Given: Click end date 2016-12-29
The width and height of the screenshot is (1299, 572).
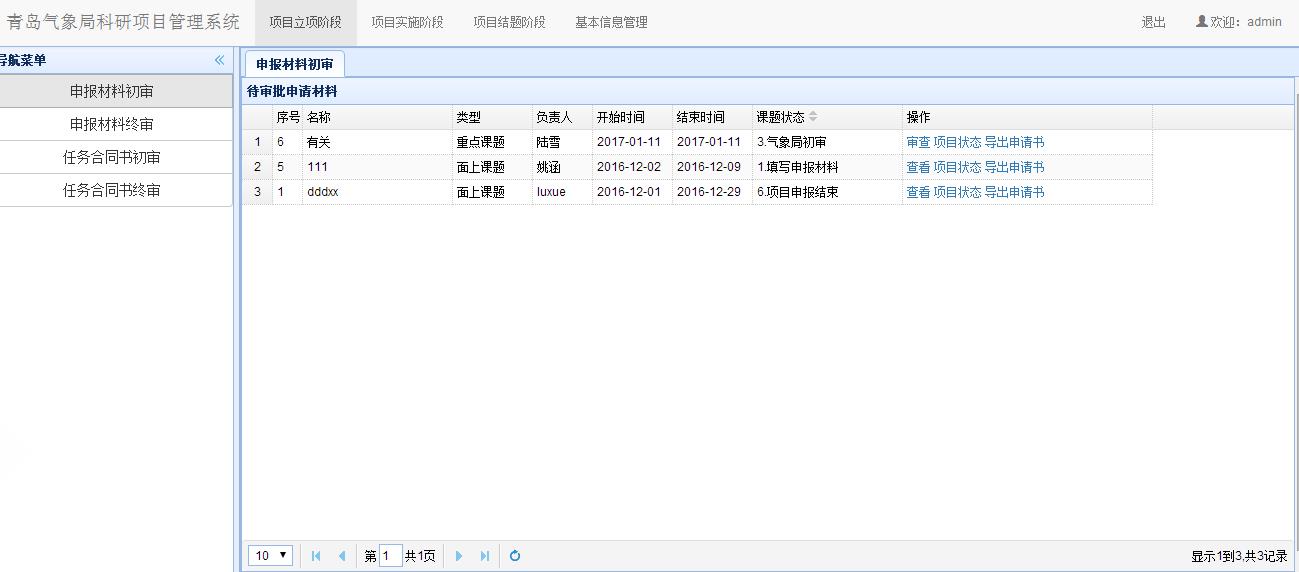Looking at the screenshot, I should click(x=712, y=192).
